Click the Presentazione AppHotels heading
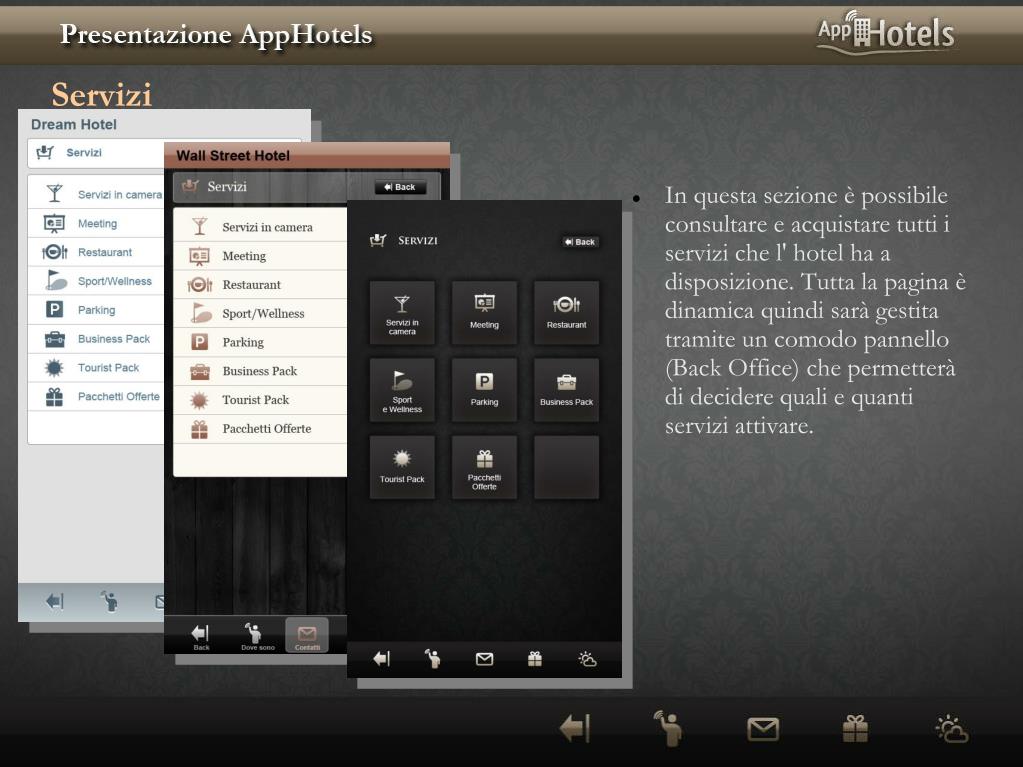The height and width of the screenshot is (767, 1023). (216, 35)
